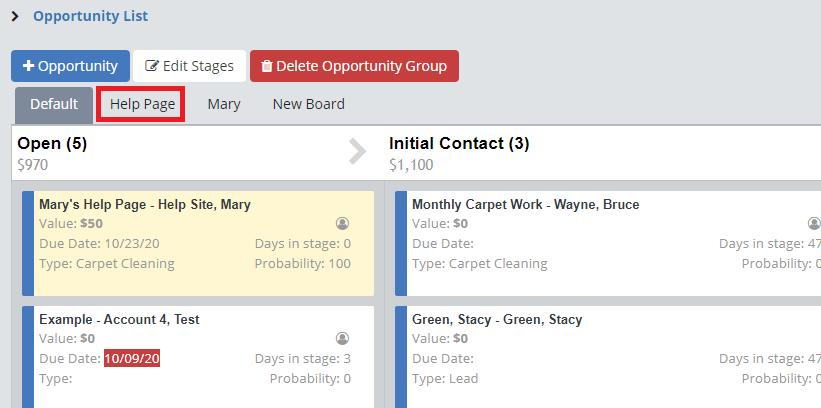Click the overdue 10/09/20 due date

coord(132,358)
